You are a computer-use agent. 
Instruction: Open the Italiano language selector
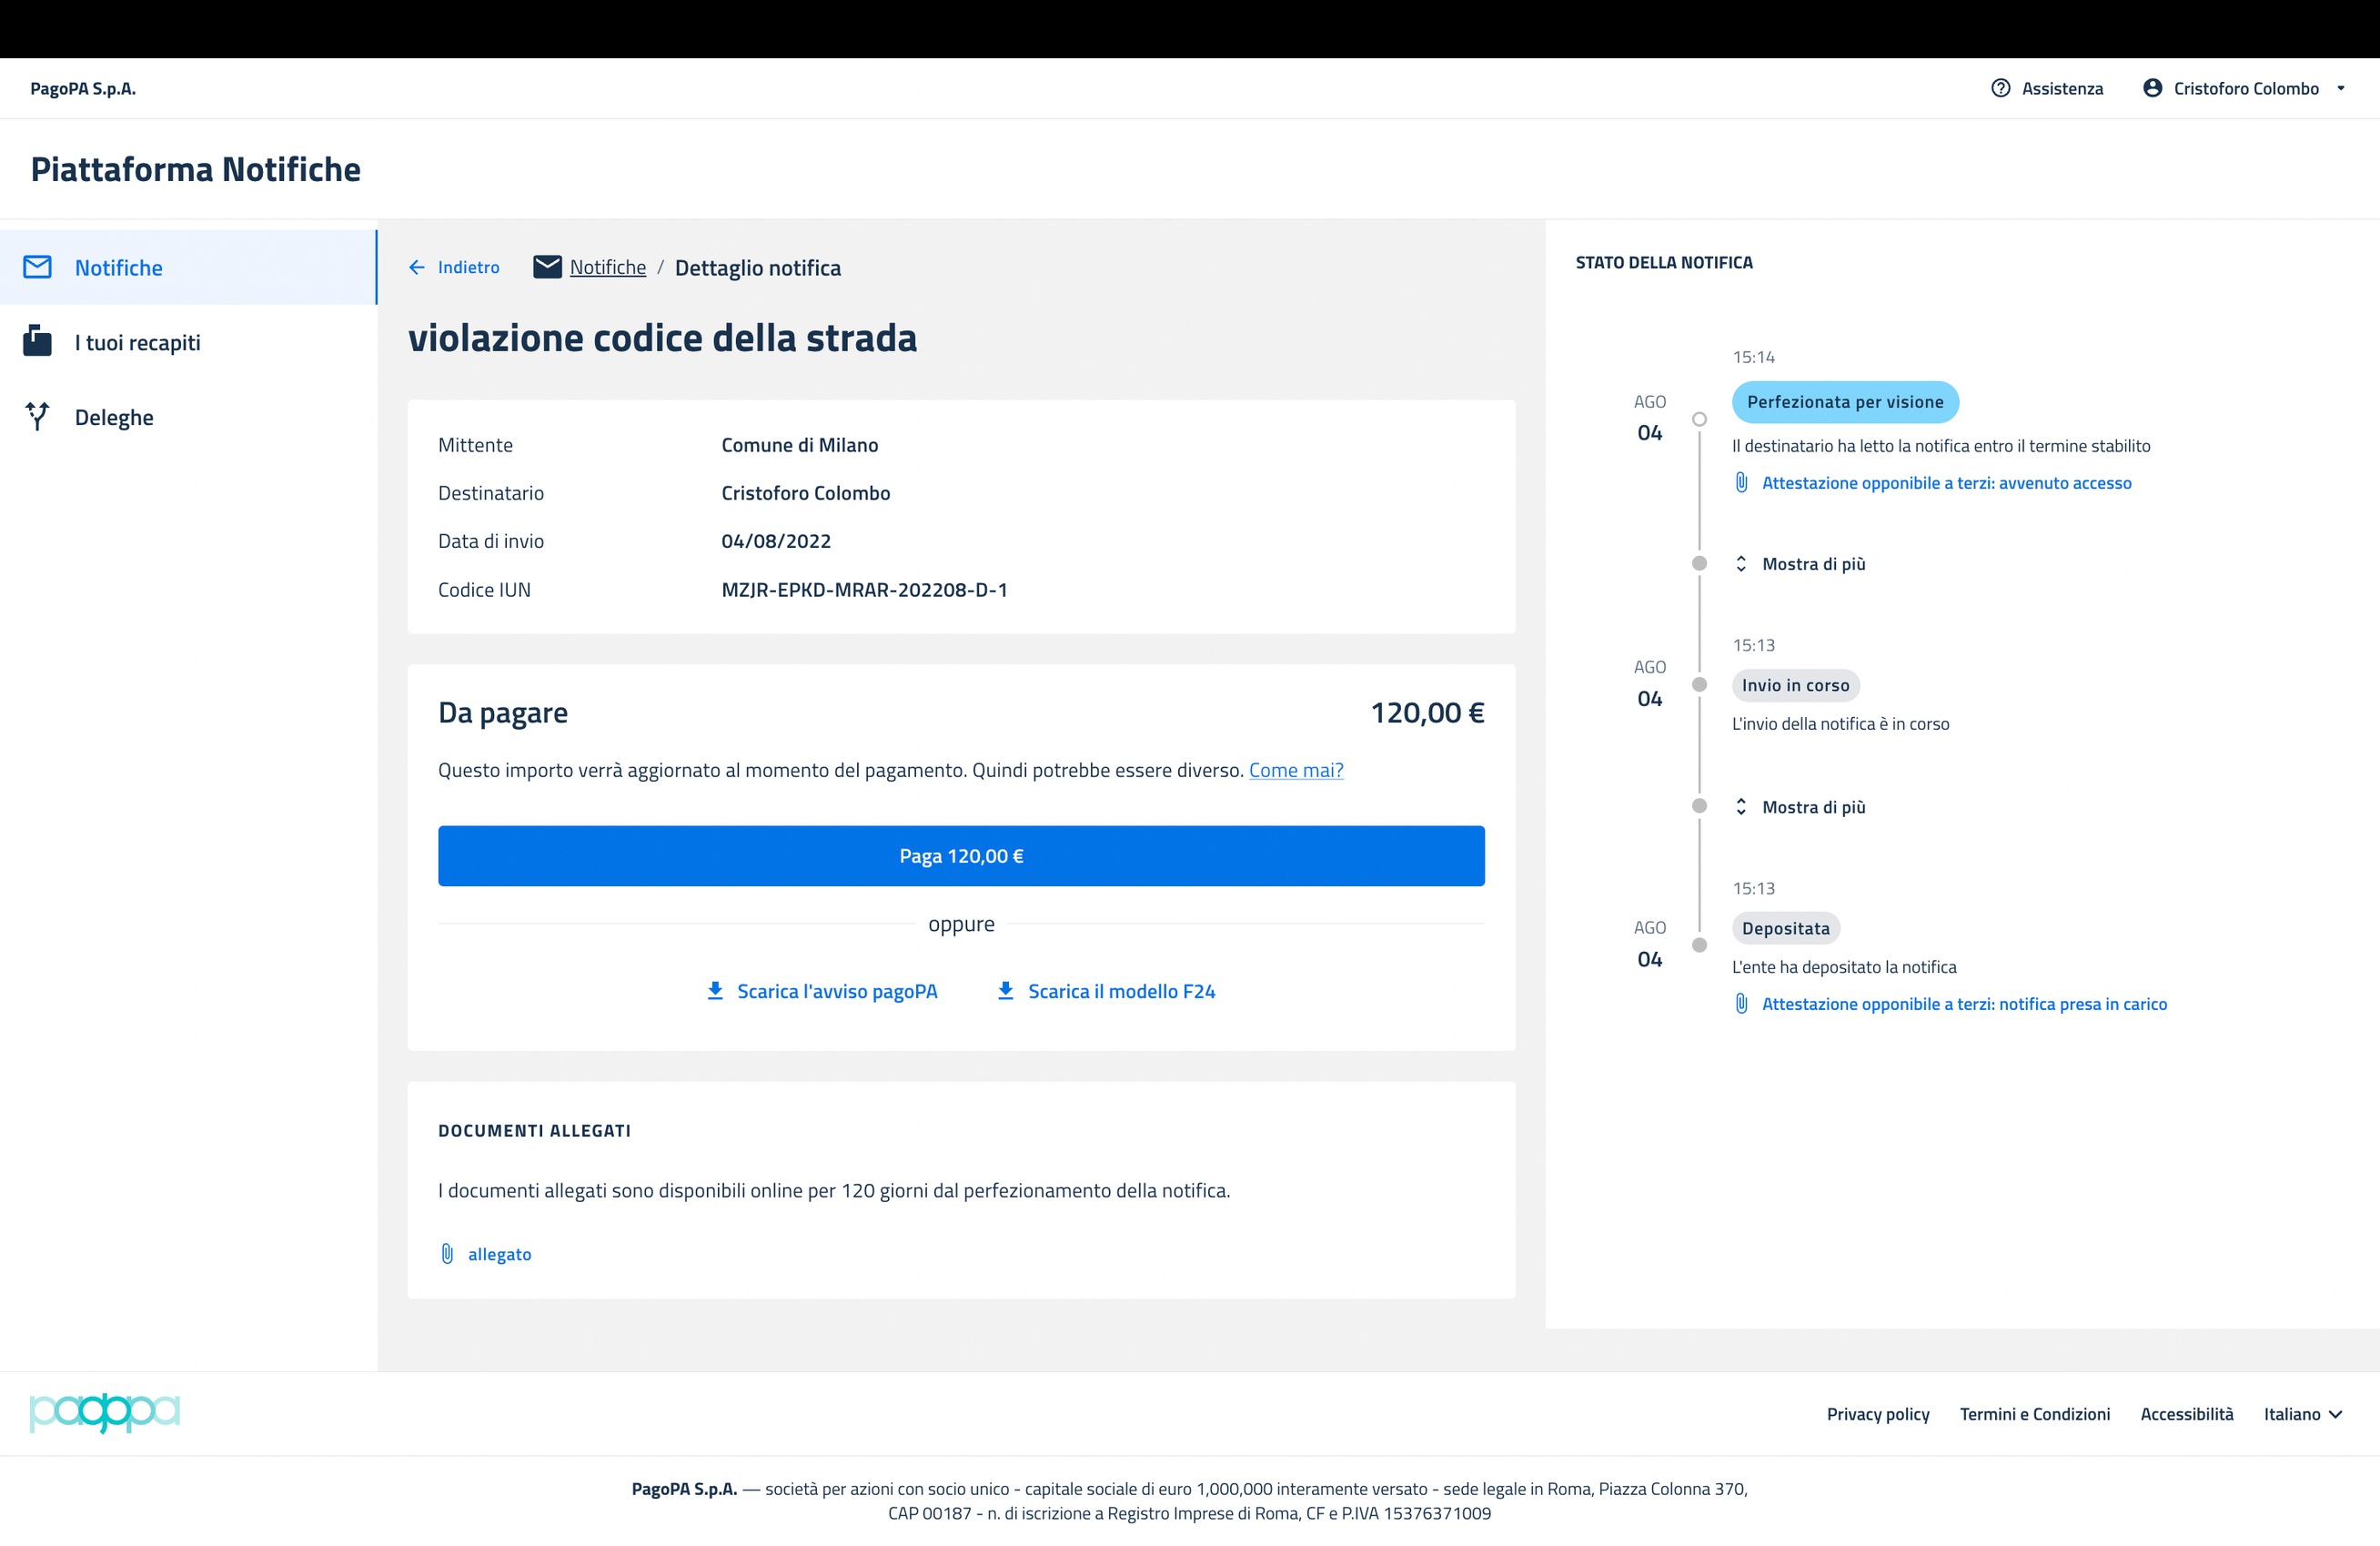2302,1414
